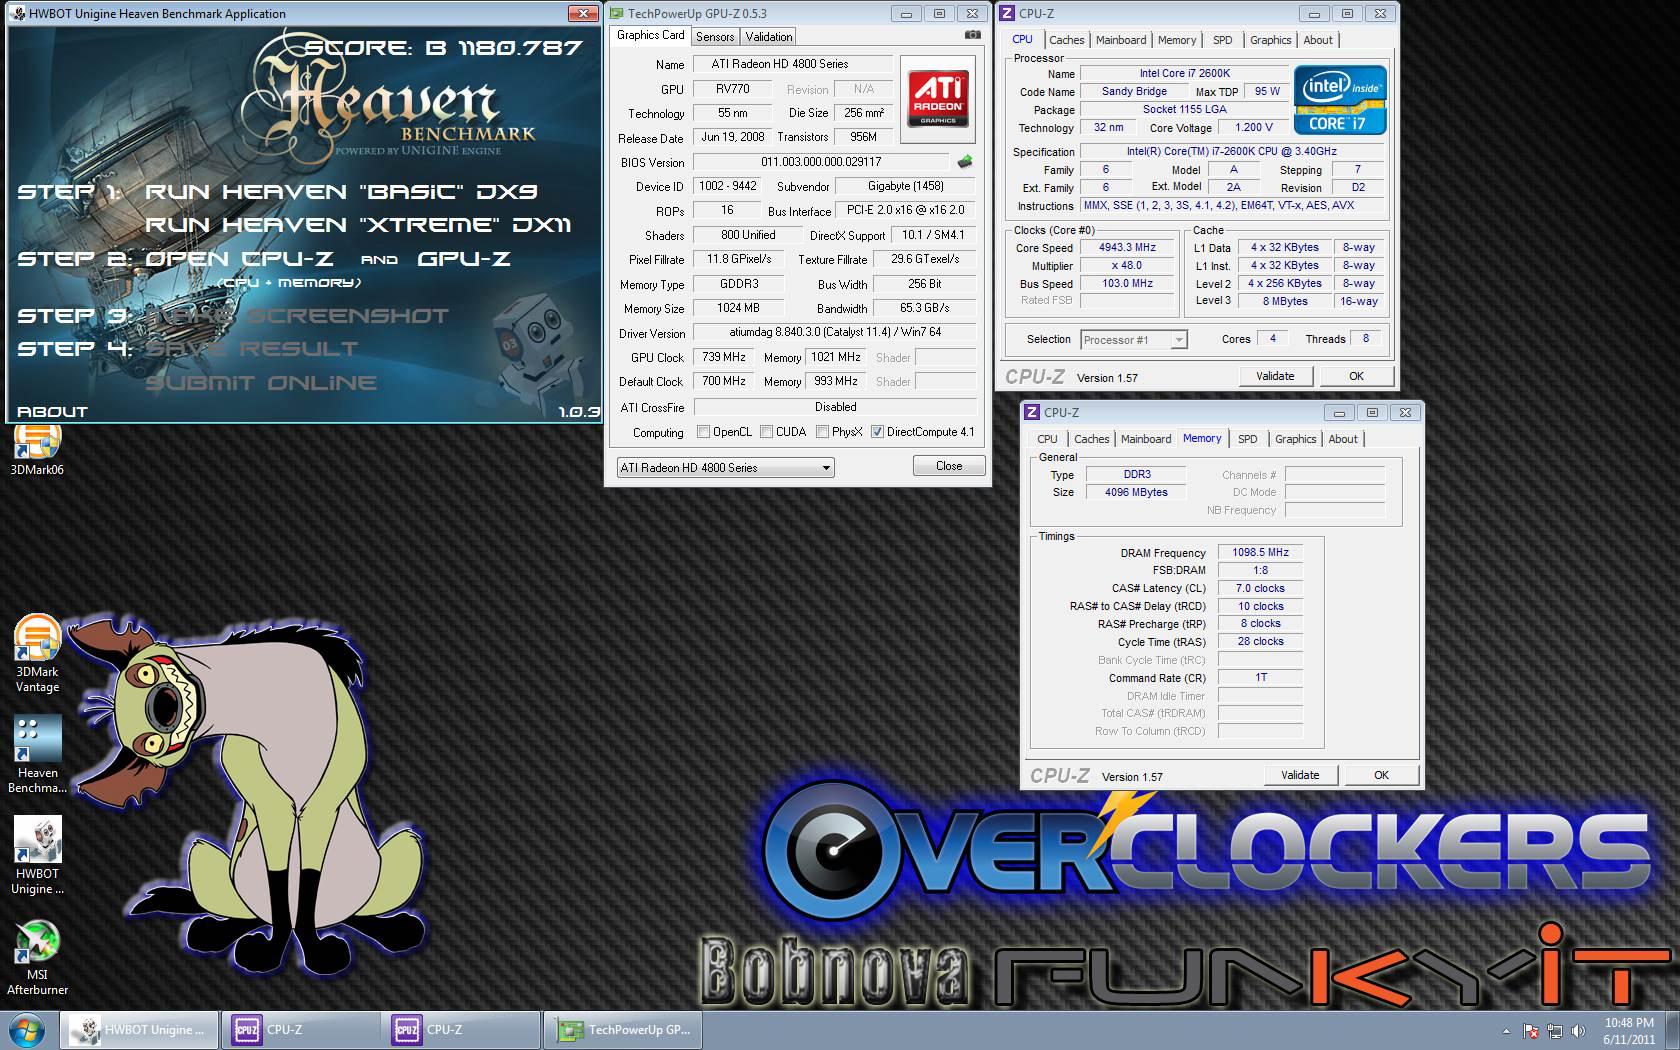This screenshot has width=1680, height=1050.
Task: Click the GPU Clock 739 MHz field
Action: click(724, 357)
